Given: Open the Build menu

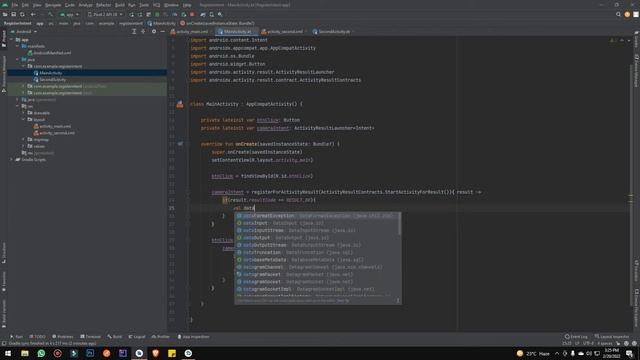Looking at the screenshot, I should click(x=120, y=5).
